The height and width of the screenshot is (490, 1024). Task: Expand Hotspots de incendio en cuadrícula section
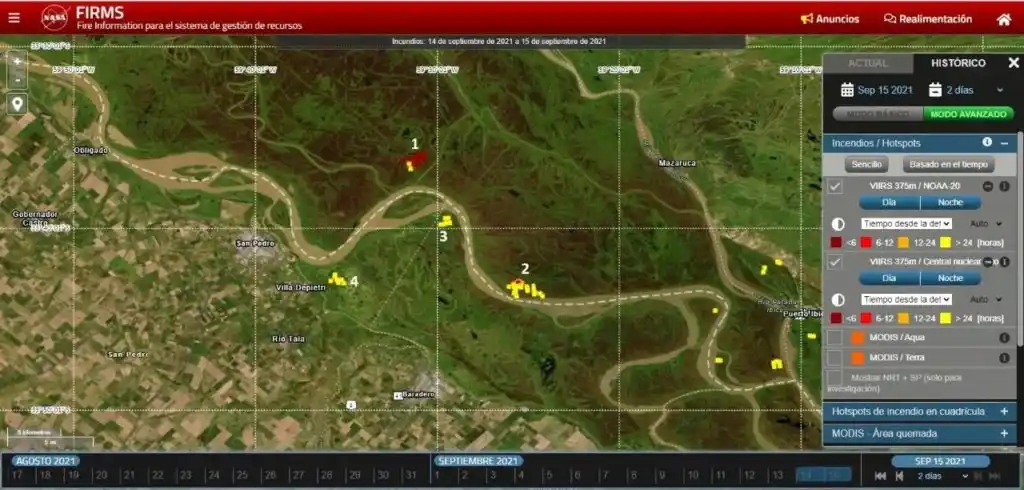(x=1004, y=411)
